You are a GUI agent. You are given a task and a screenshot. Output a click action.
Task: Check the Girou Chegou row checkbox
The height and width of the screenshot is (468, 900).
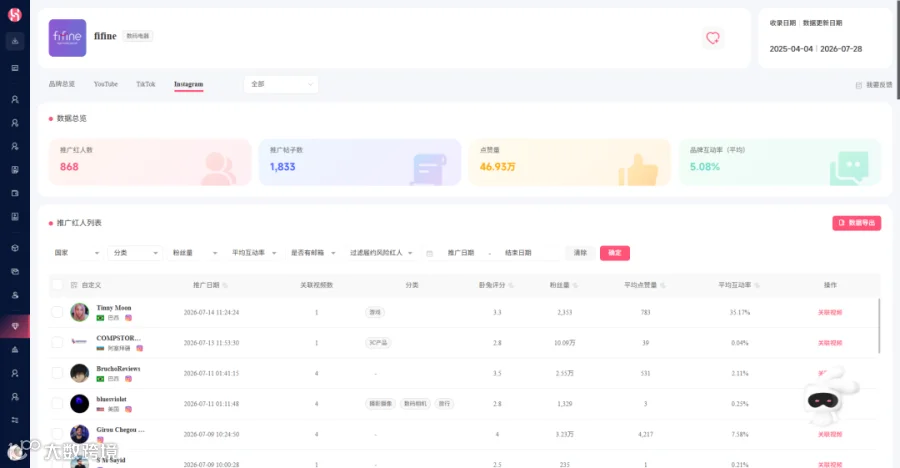tap(57, 434)
